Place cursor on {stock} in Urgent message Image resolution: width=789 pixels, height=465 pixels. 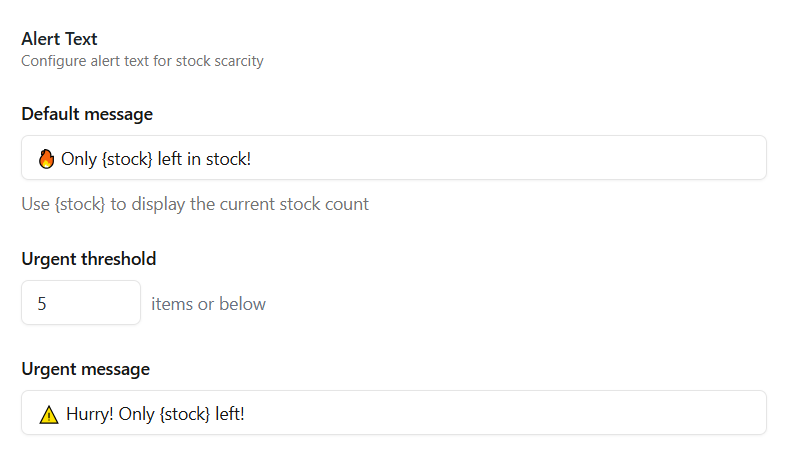185,413
